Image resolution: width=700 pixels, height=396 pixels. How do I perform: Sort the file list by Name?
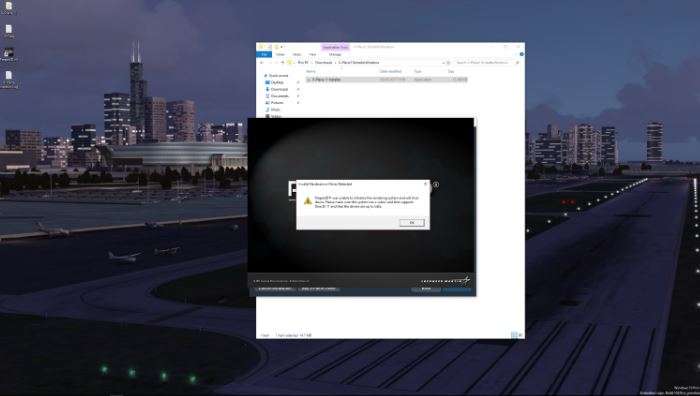pos(311,71)
